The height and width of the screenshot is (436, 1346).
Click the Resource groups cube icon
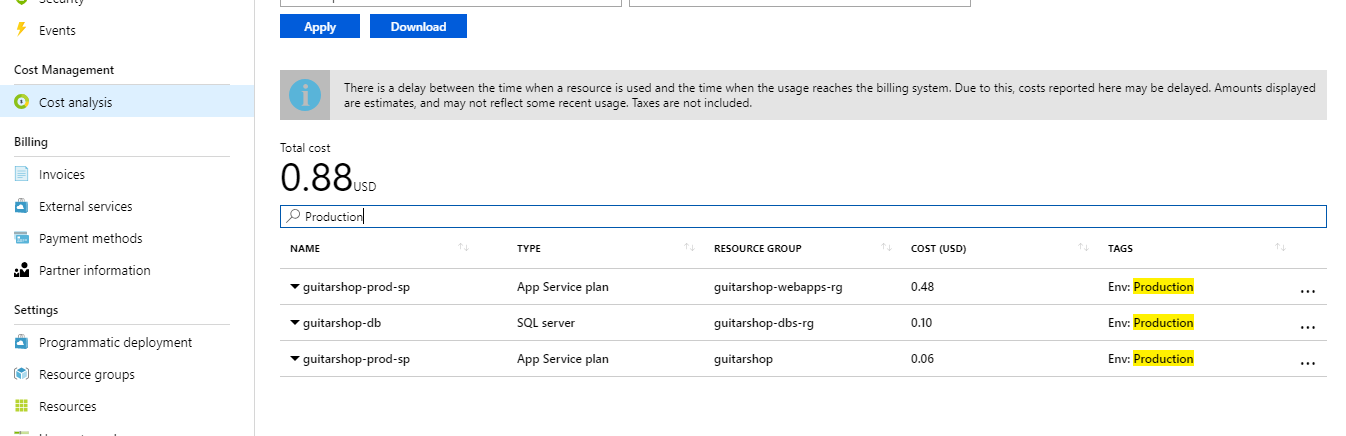(21, 374)
